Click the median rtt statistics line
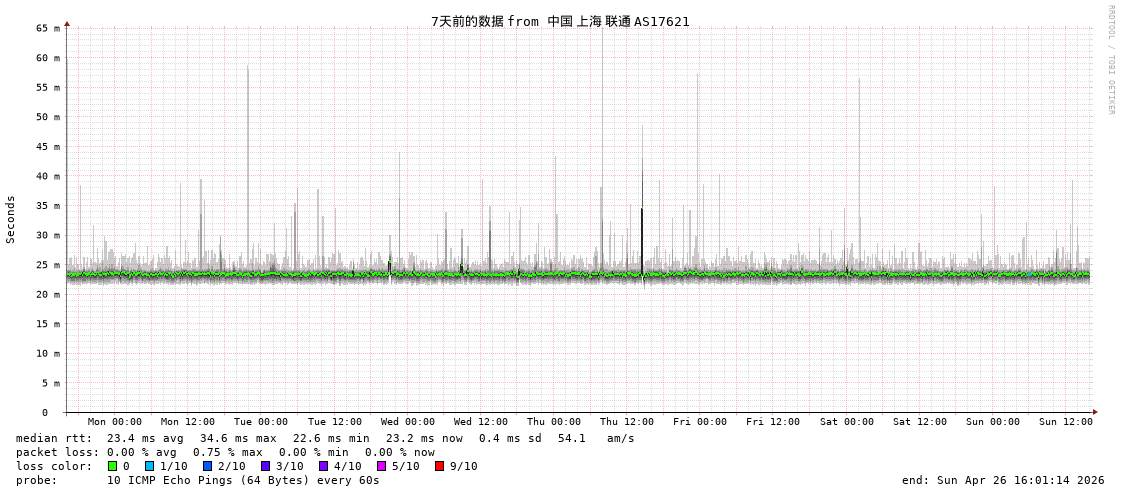Viewport: 1121px width, 494px height. (325, 438)
